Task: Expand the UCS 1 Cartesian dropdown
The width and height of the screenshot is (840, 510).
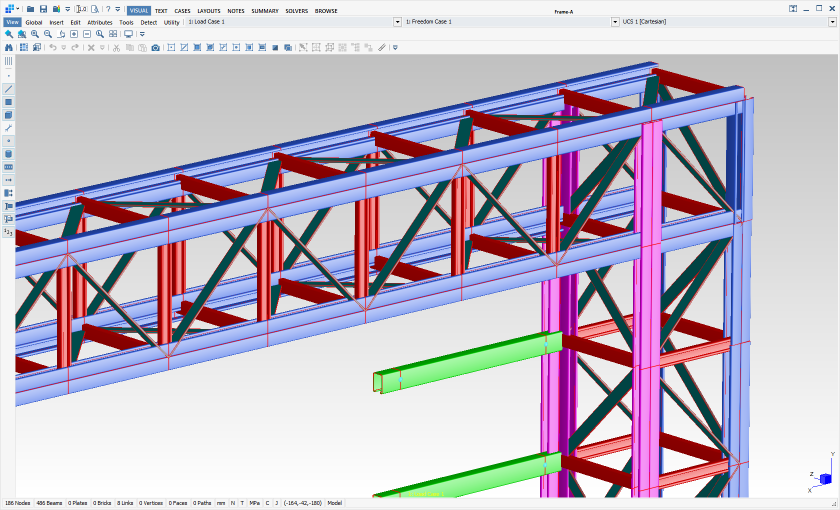Action: [x=829, y=21]
